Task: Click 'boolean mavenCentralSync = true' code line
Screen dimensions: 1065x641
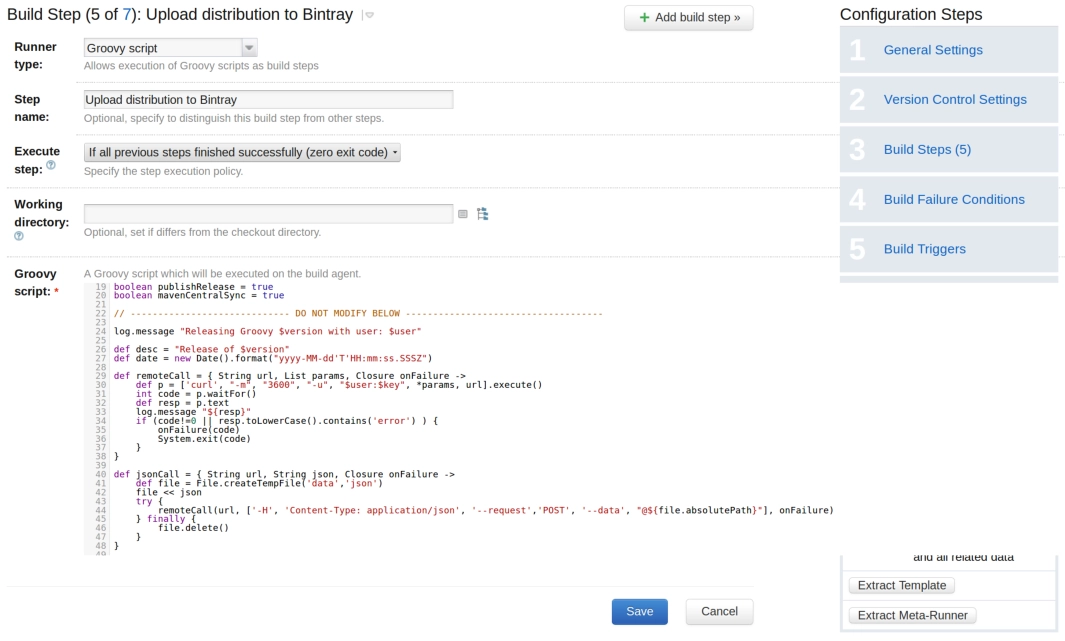Action: [199, 296]
